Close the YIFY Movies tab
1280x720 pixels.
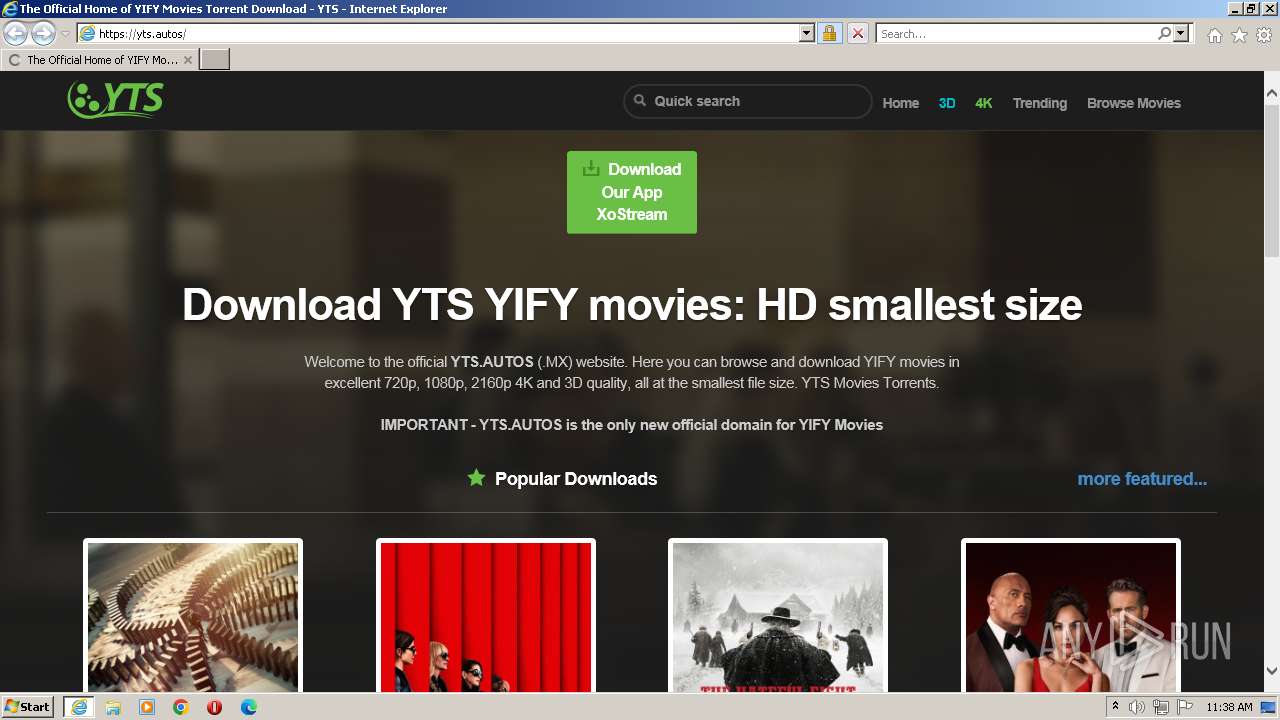click(x=188, y=60)
